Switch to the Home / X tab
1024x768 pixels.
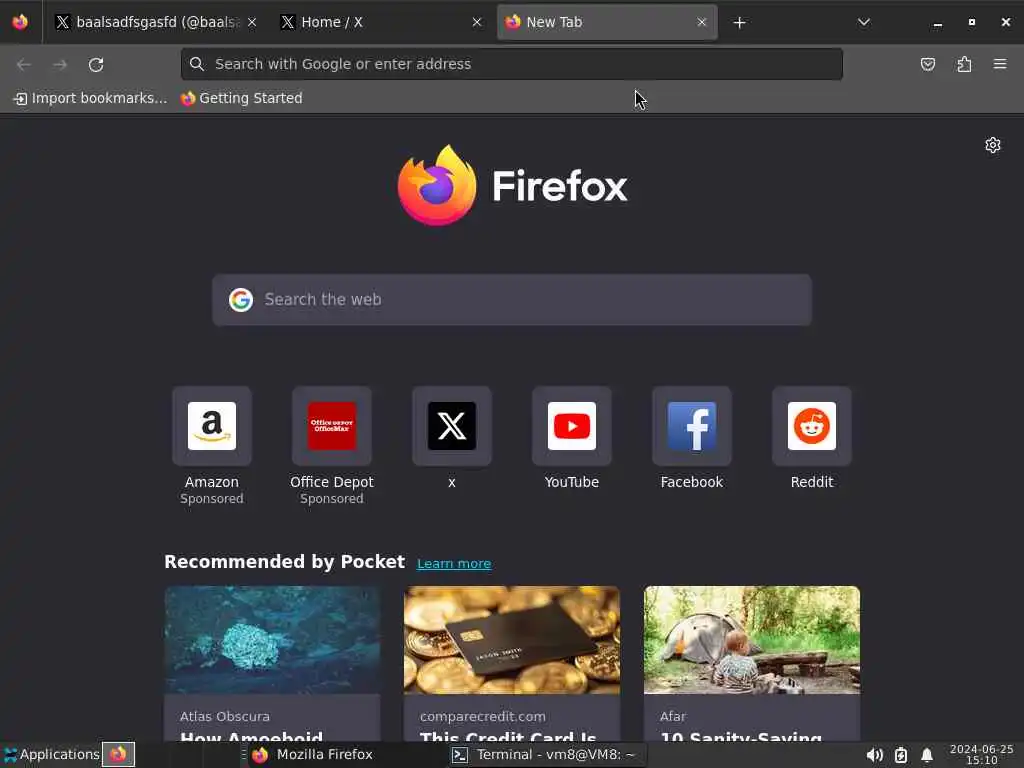point(381,22)
